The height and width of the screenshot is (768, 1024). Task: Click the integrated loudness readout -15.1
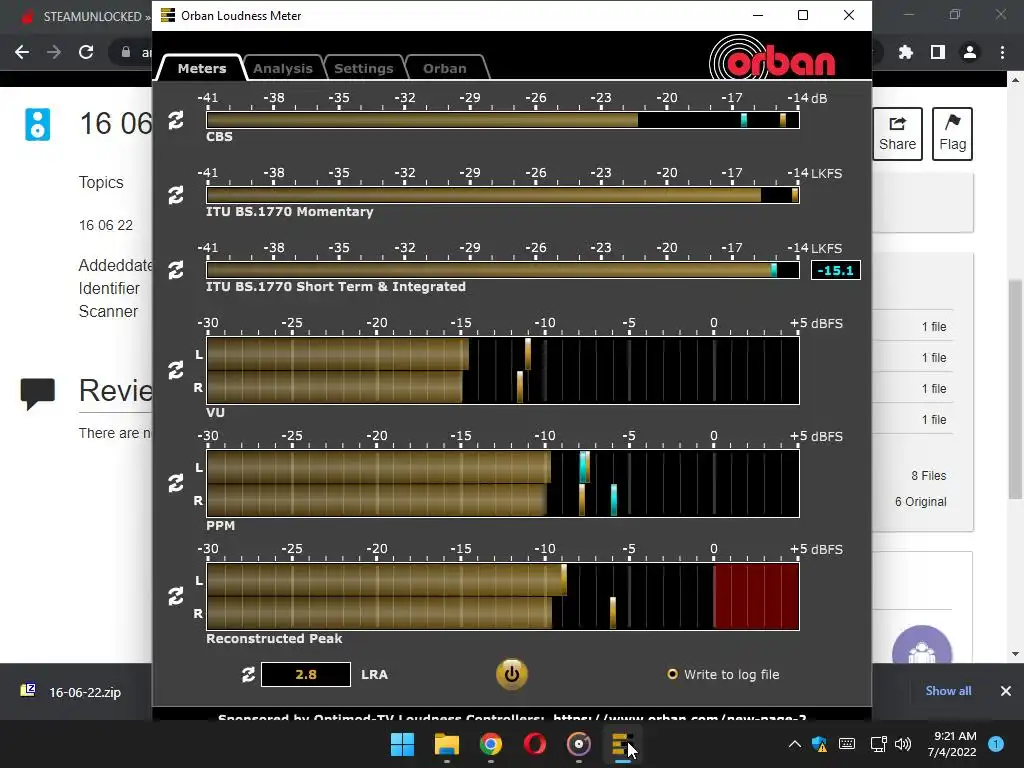[835, 270]
